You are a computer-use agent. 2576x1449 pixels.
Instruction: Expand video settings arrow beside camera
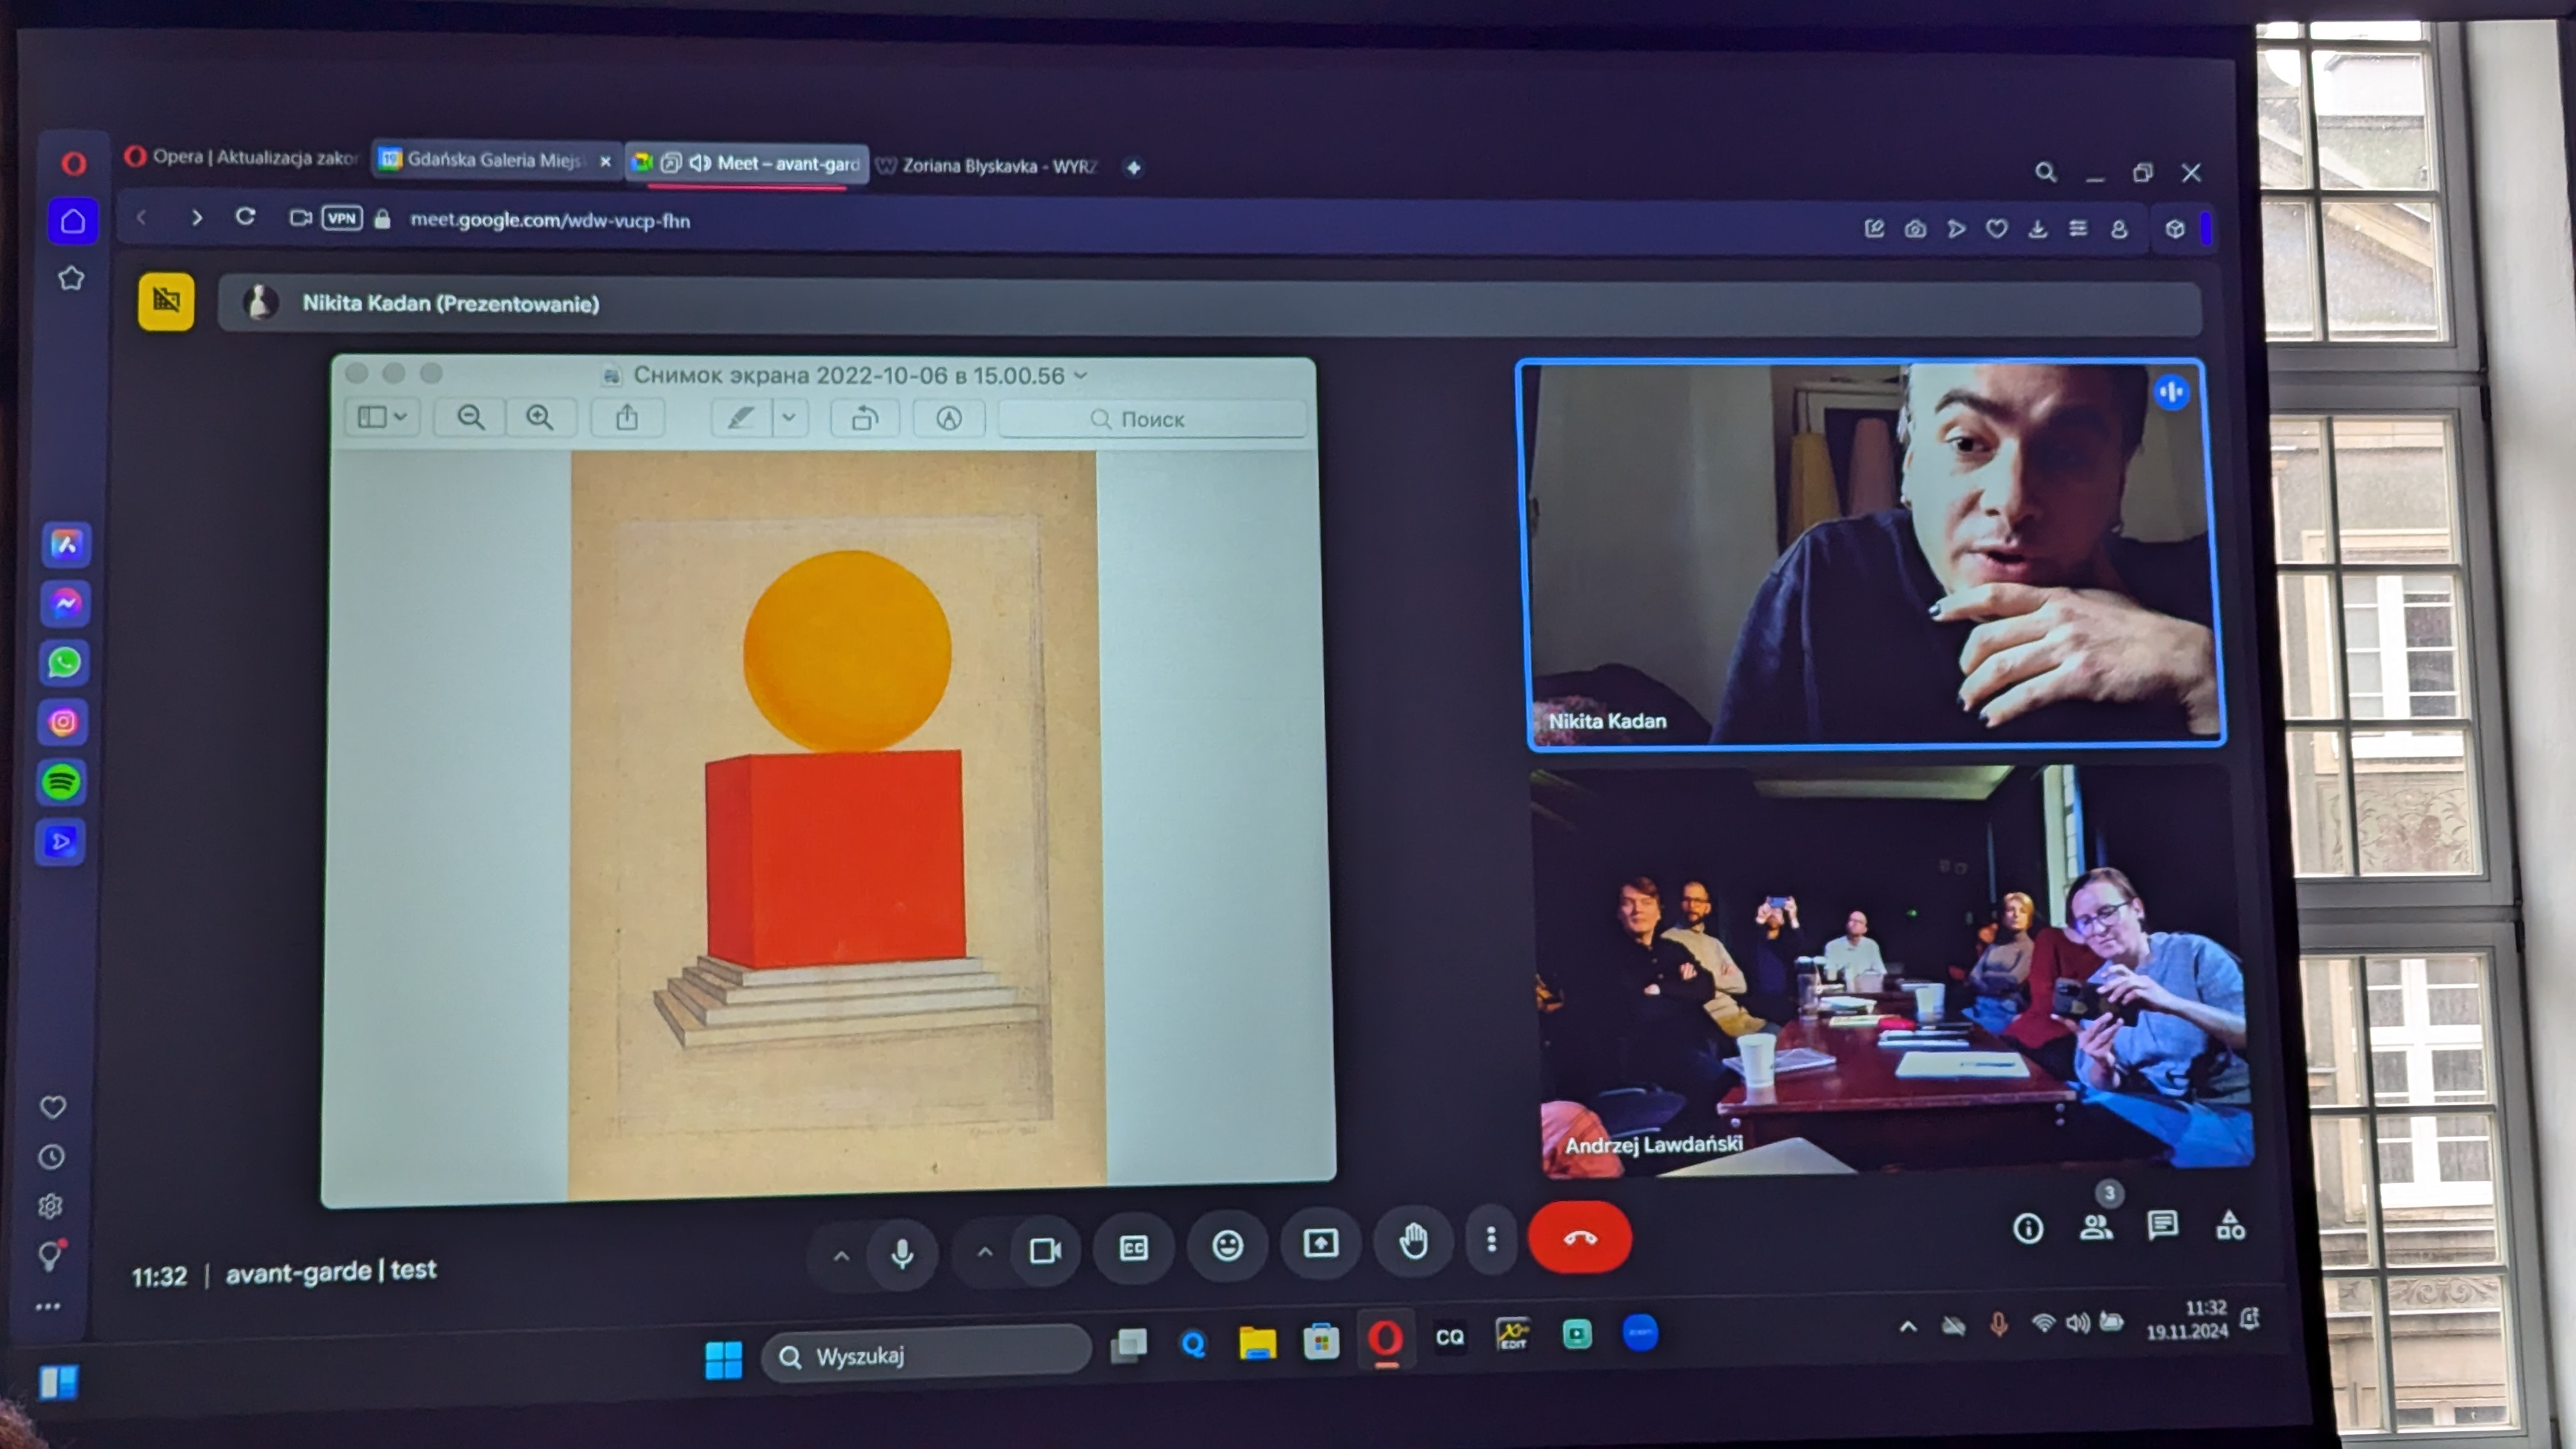pyautogui.click(x=985, y=1252)
